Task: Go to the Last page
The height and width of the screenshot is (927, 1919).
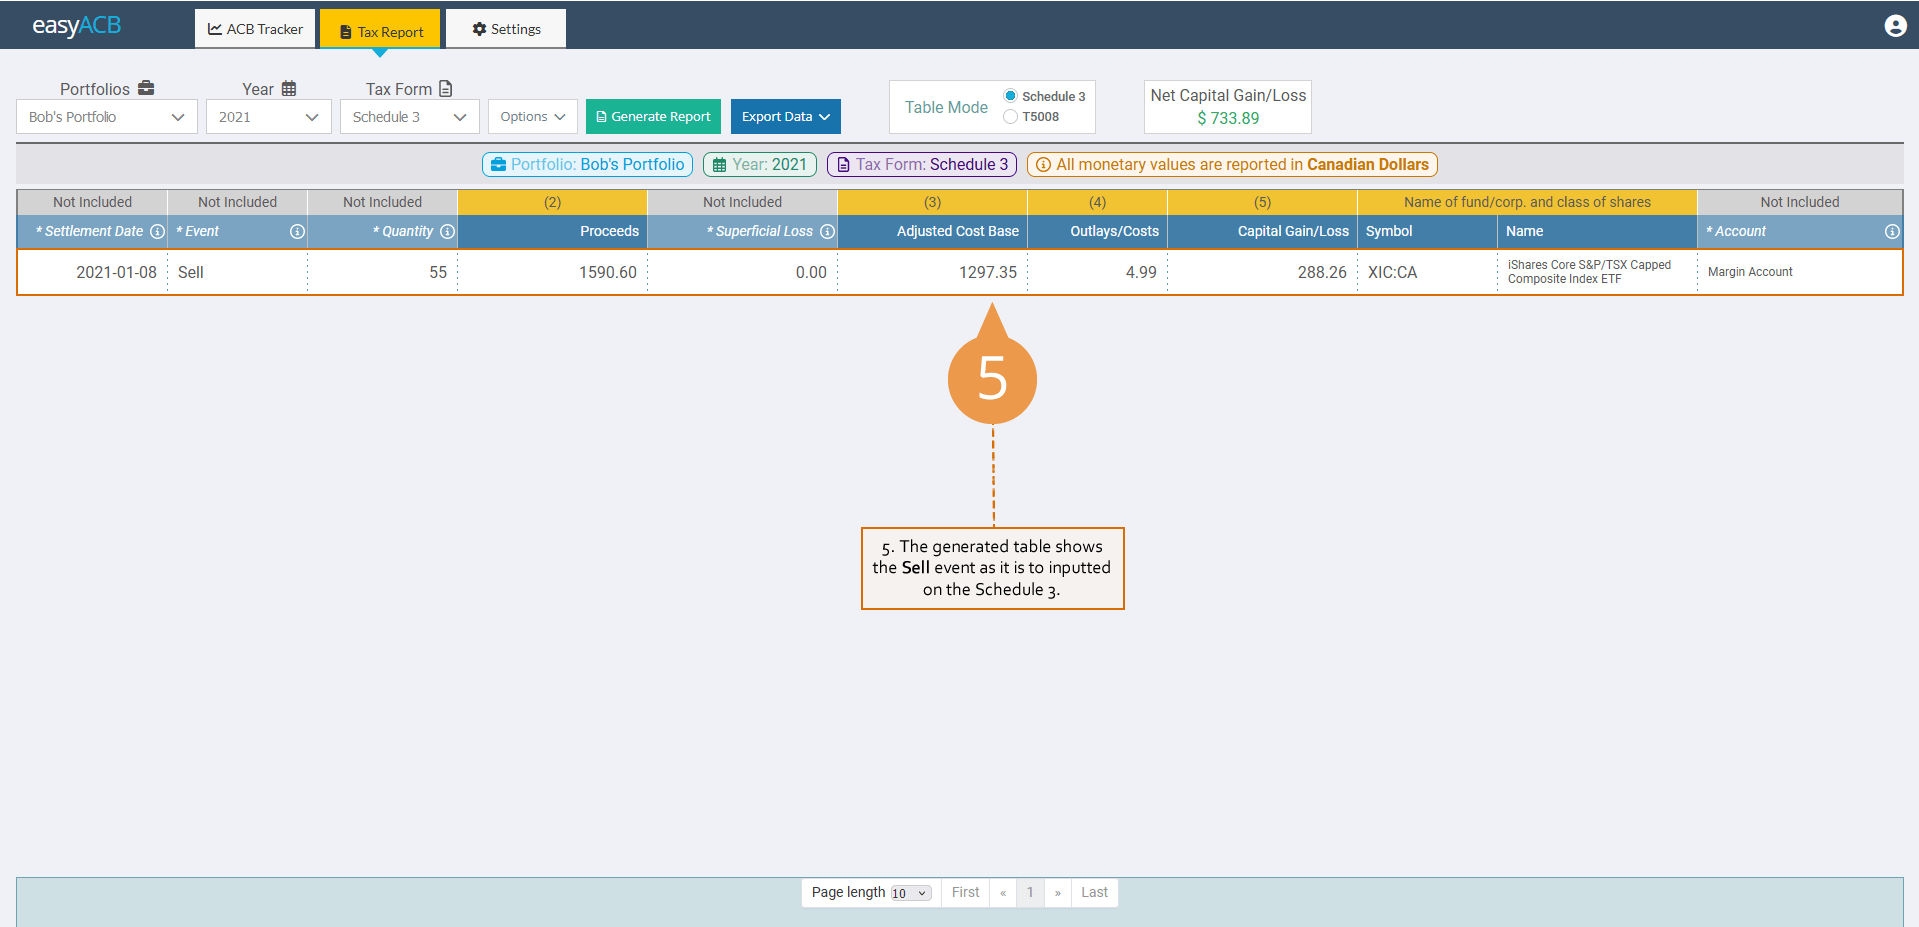Action: coord(1094,893)
